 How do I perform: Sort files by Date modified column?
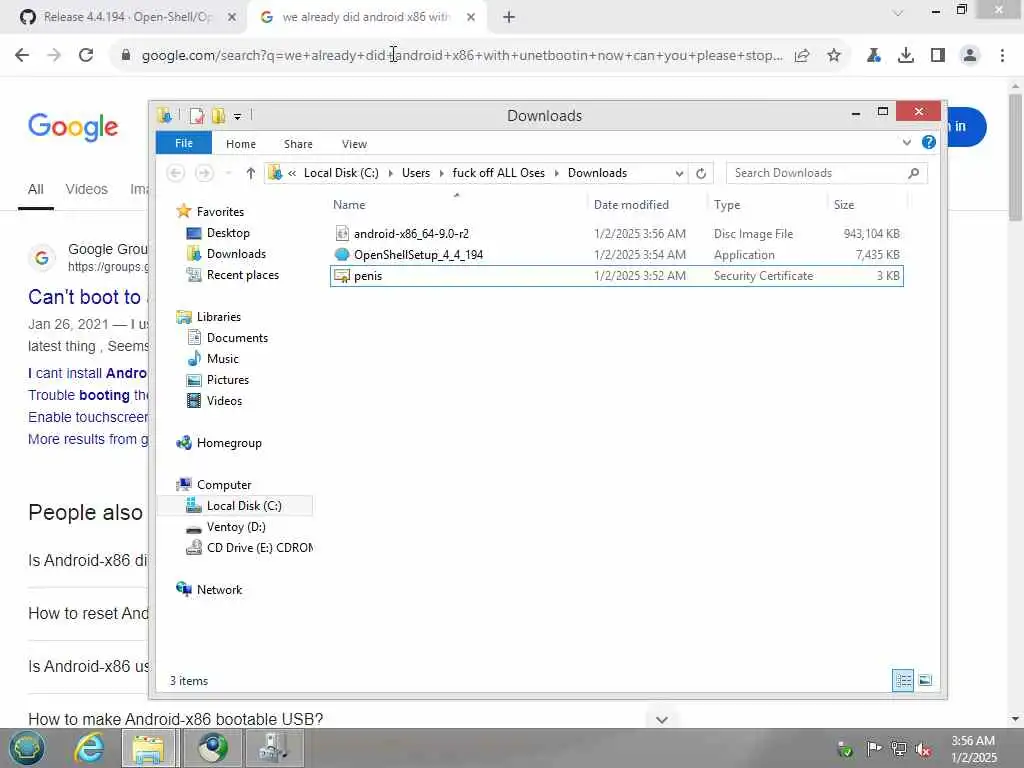[647, 204]
